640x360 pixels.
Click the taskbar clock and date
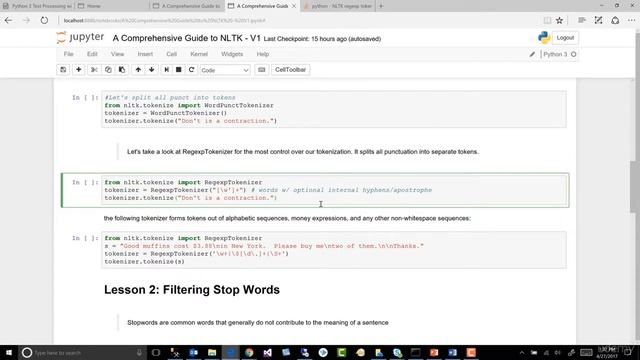click(607, 353)
